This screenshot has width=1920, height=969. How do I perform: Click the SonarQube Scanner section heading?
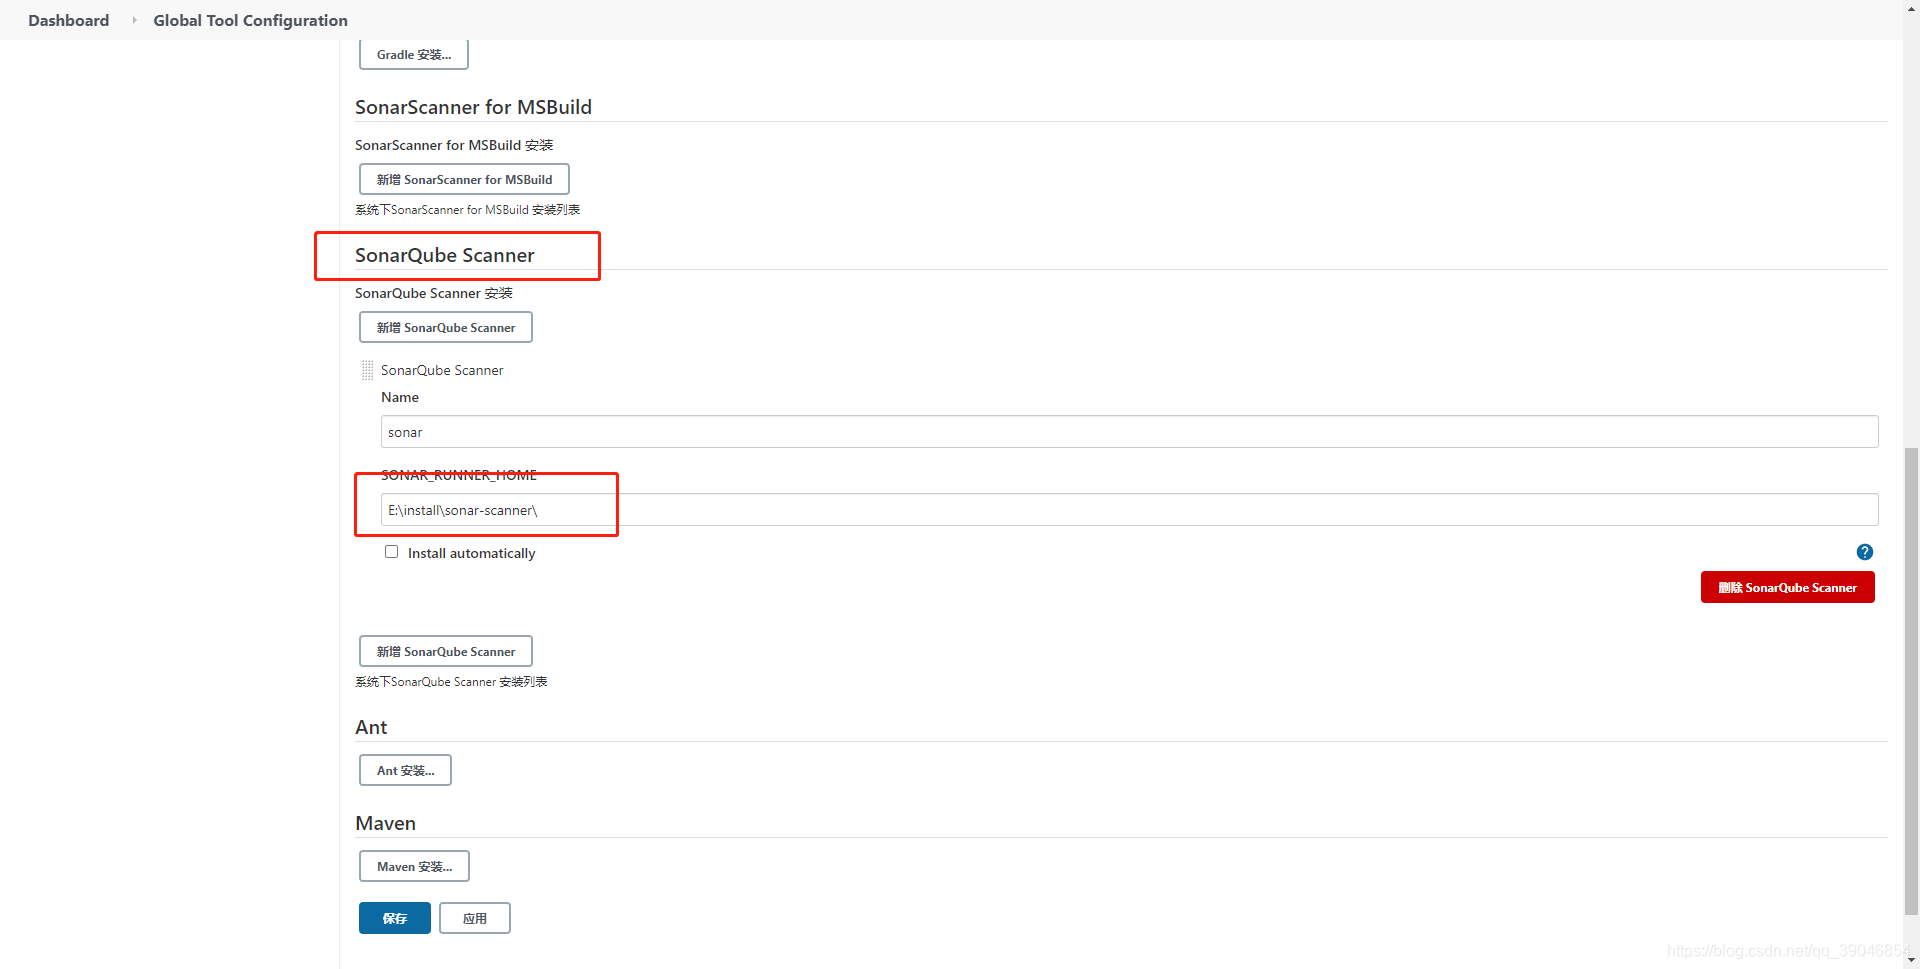[x=445, y=255]
